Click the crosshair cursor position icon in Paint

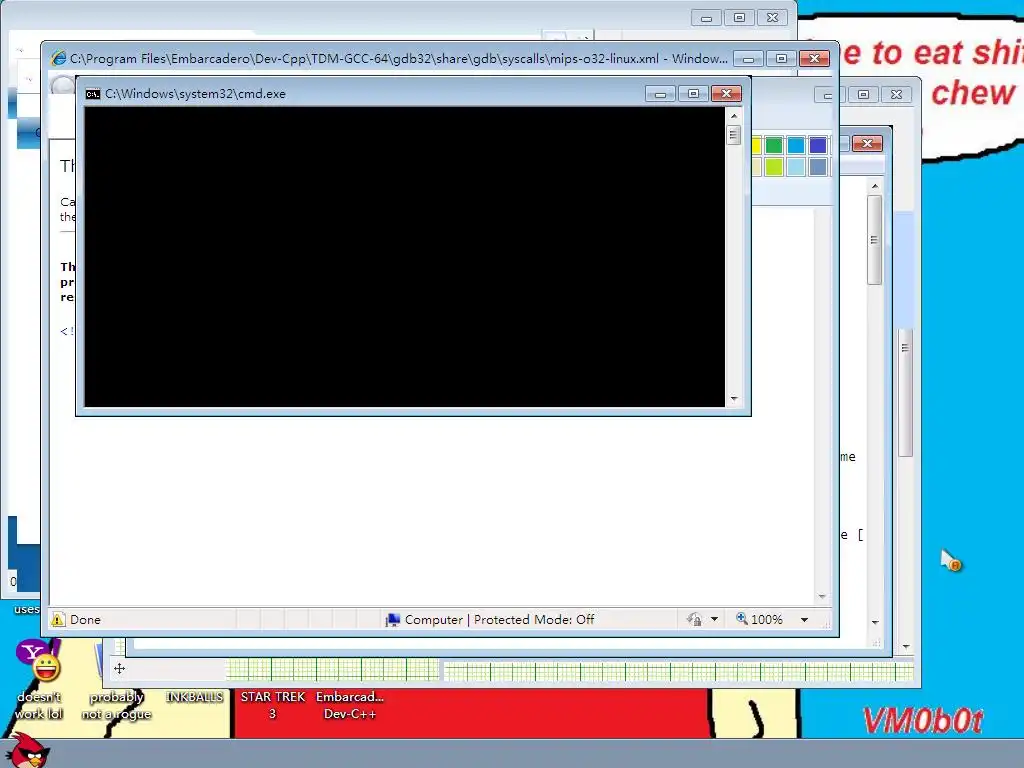(119, 668)
